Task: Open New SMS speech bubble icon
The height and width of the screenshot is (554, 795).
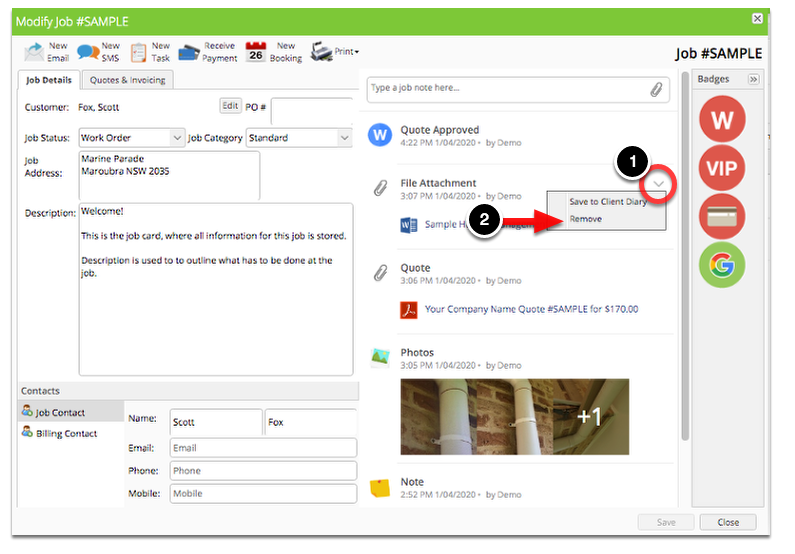Action: (88, 52)
